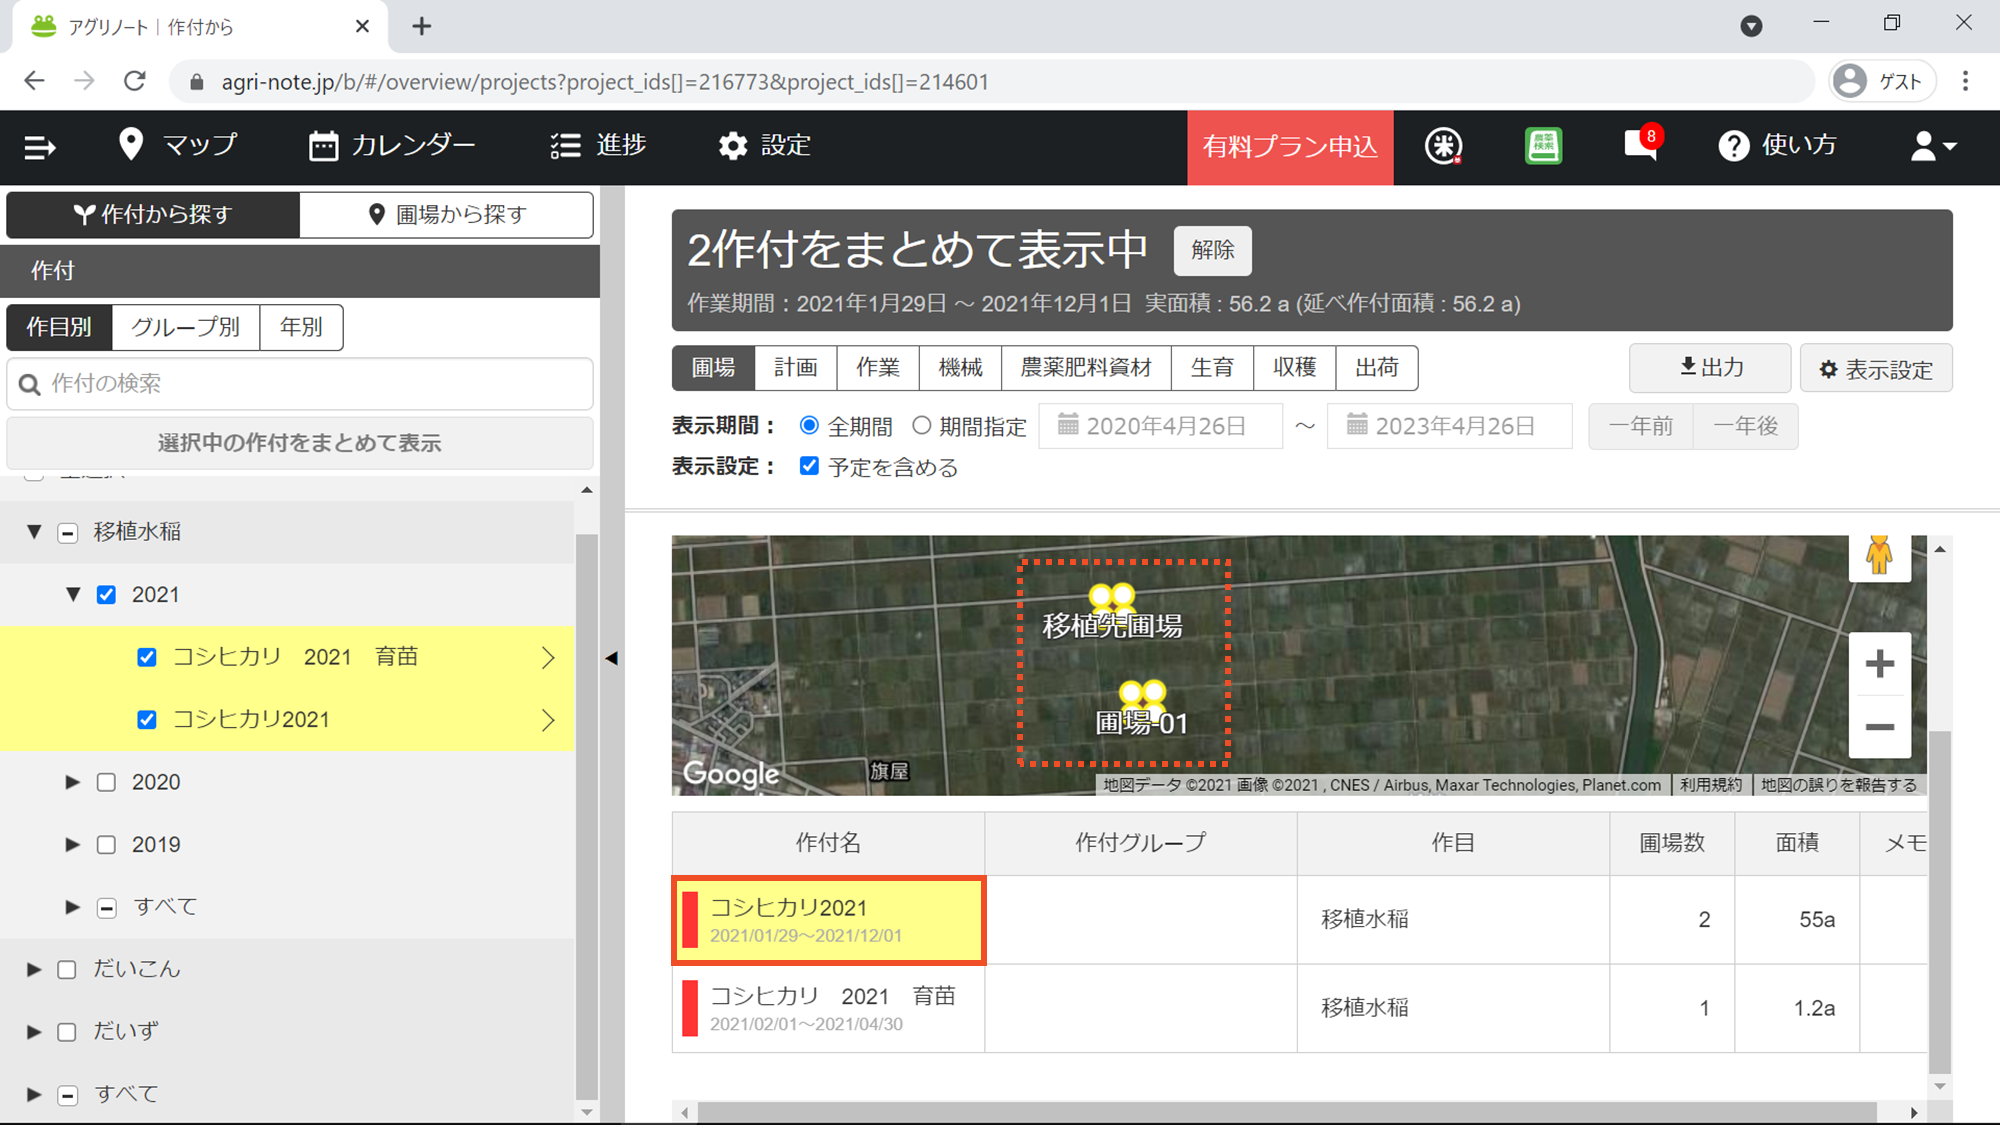Select the 期間指定 radio button

[x=921, y=425]
